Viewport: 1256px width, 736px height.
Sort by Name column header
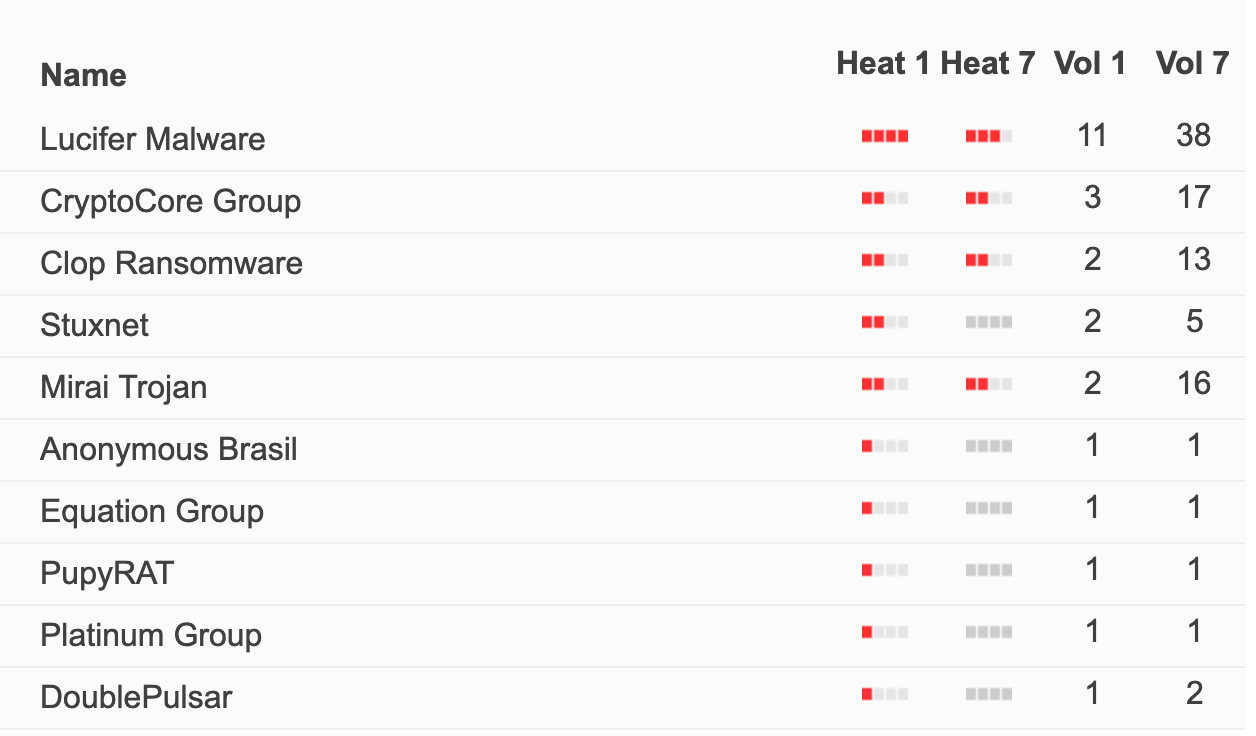pyautogui.click(x=83, y=75)
